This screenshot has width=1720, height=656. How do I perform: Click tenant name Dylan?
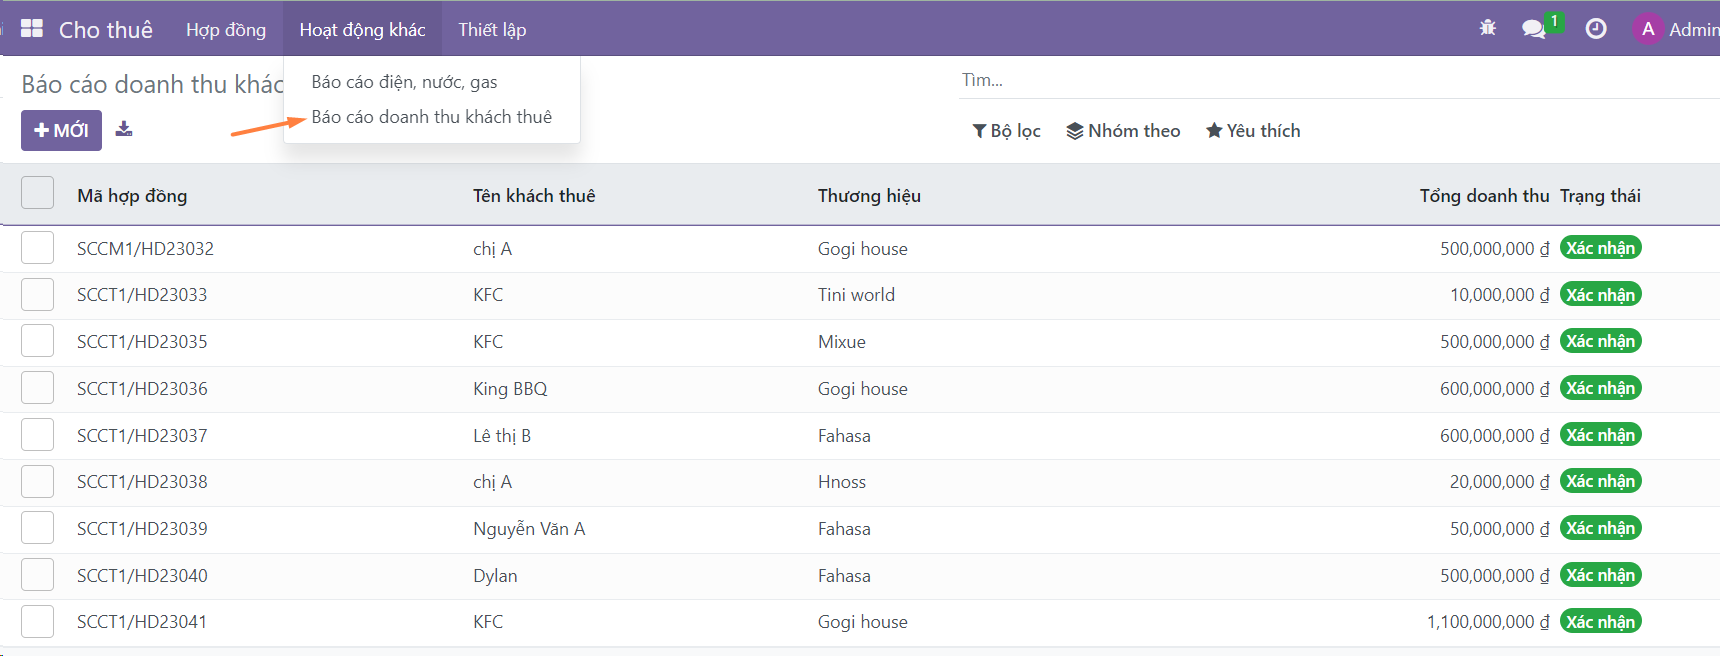tap(495, 576)
